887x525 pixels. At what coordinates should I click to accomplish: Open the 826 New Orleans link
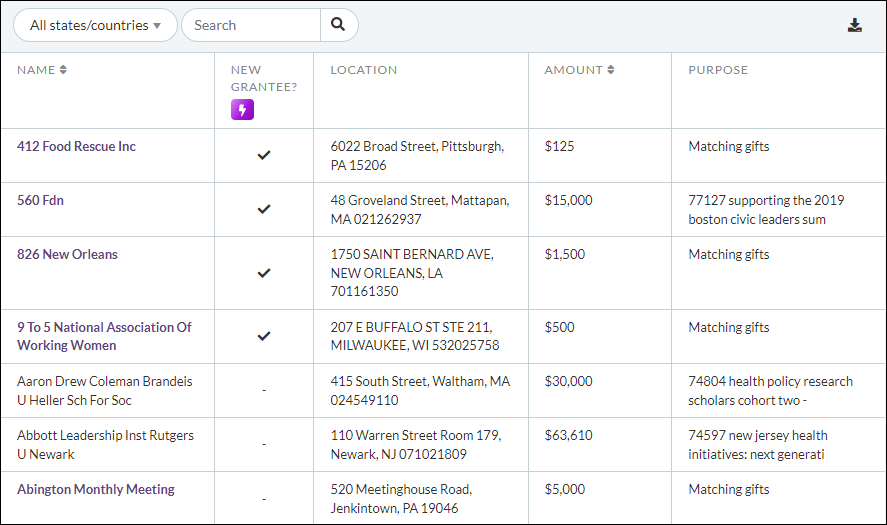(x=67, y=255)
